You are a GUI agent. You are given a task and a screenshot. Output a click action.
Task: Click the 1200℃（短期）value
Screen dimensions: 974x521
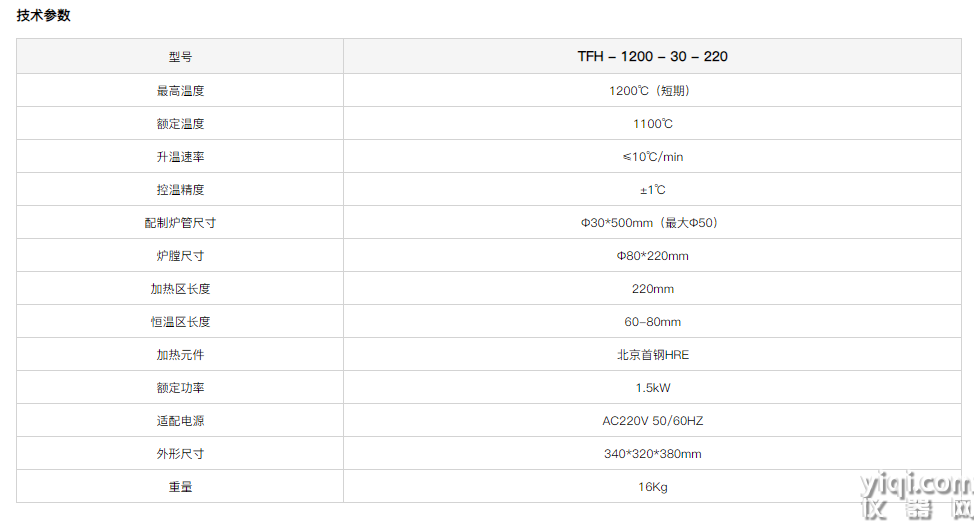tap(652, 91)
